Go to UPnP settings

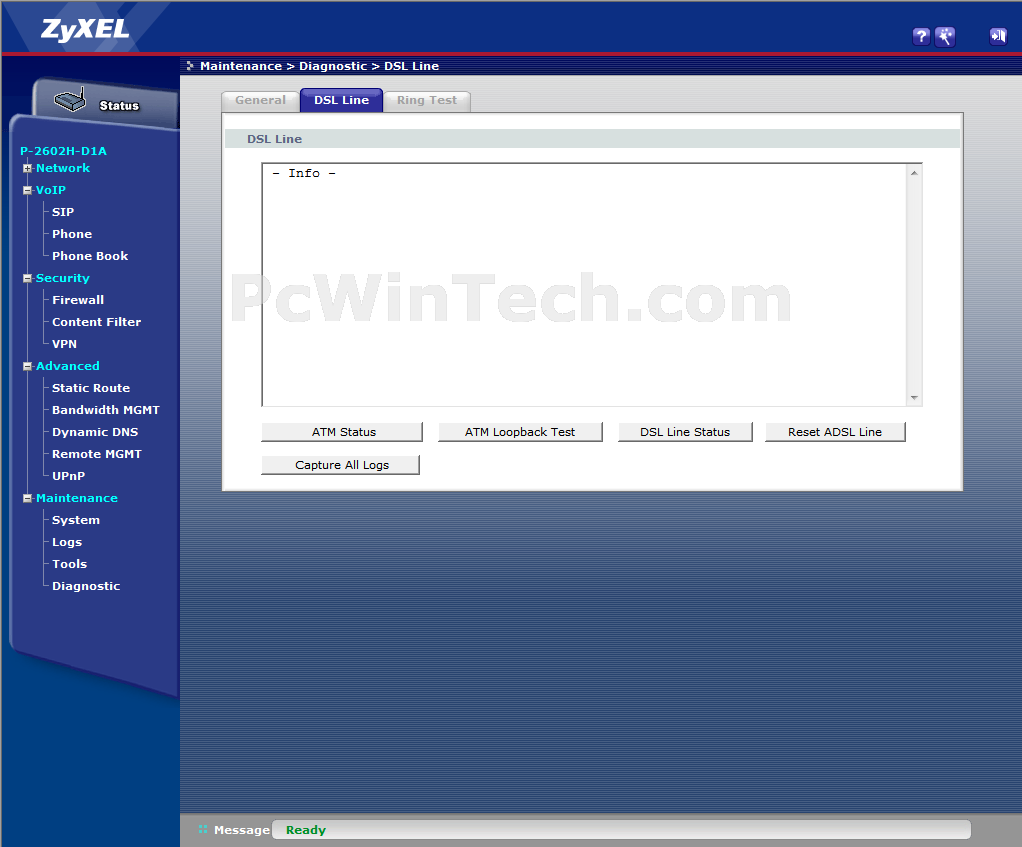pyautogui.click(x=68, y=476)
